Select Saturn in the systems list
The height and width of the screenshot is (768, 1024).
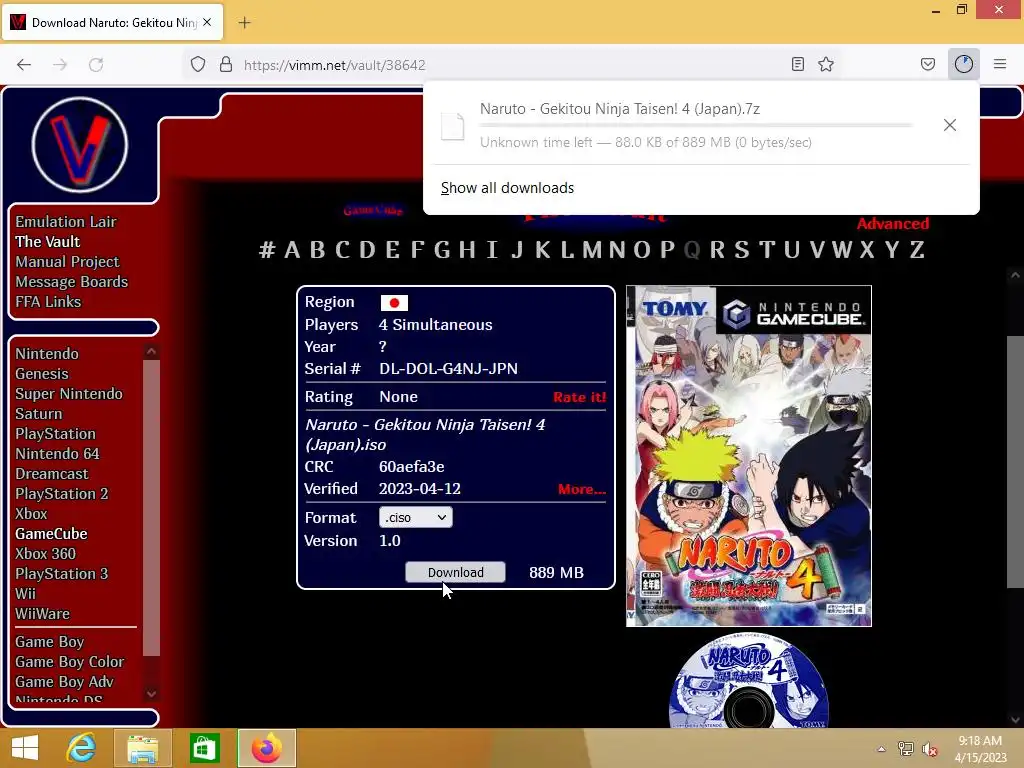tap(39, 414)
